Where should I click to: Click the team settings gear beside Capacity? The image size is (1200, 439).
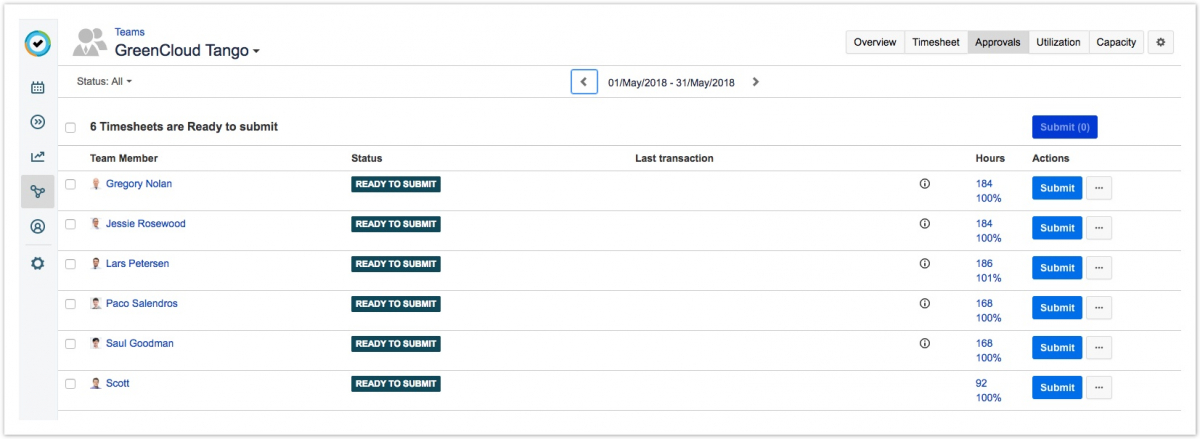(x=1160, y=42)
